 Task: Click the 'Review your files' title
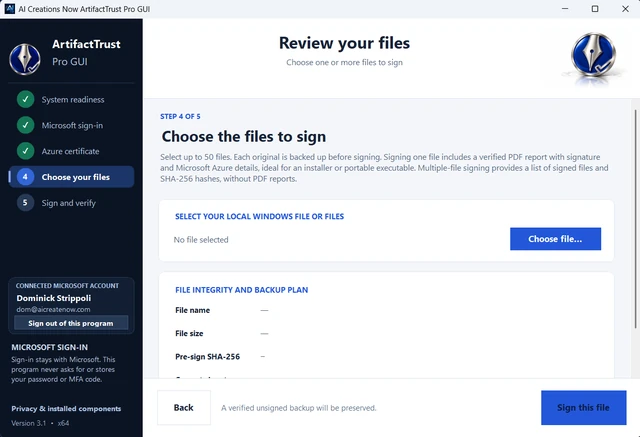coord(344,43)
